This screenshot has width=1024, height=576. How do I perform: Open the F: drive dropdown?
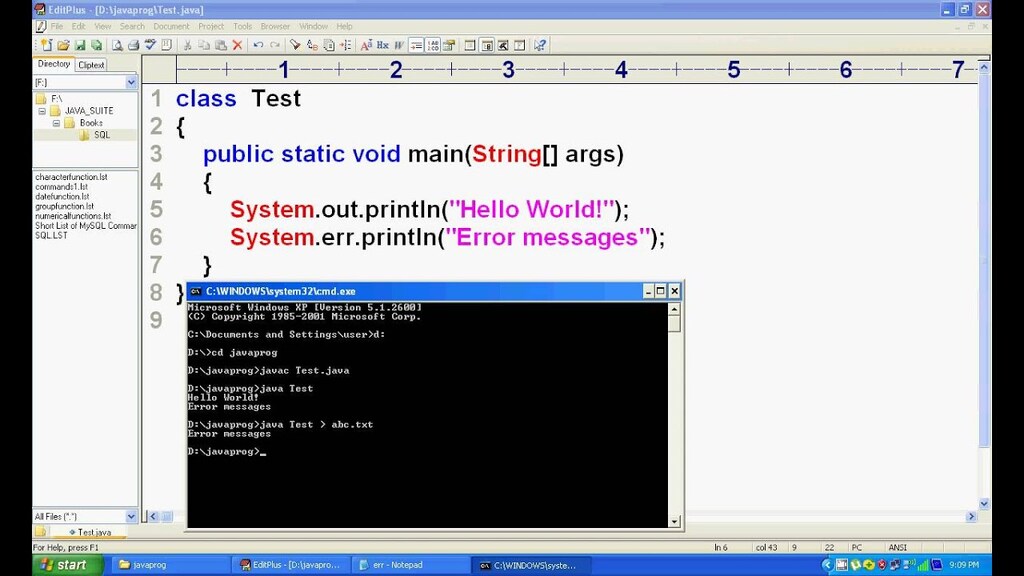pos(131,82)
